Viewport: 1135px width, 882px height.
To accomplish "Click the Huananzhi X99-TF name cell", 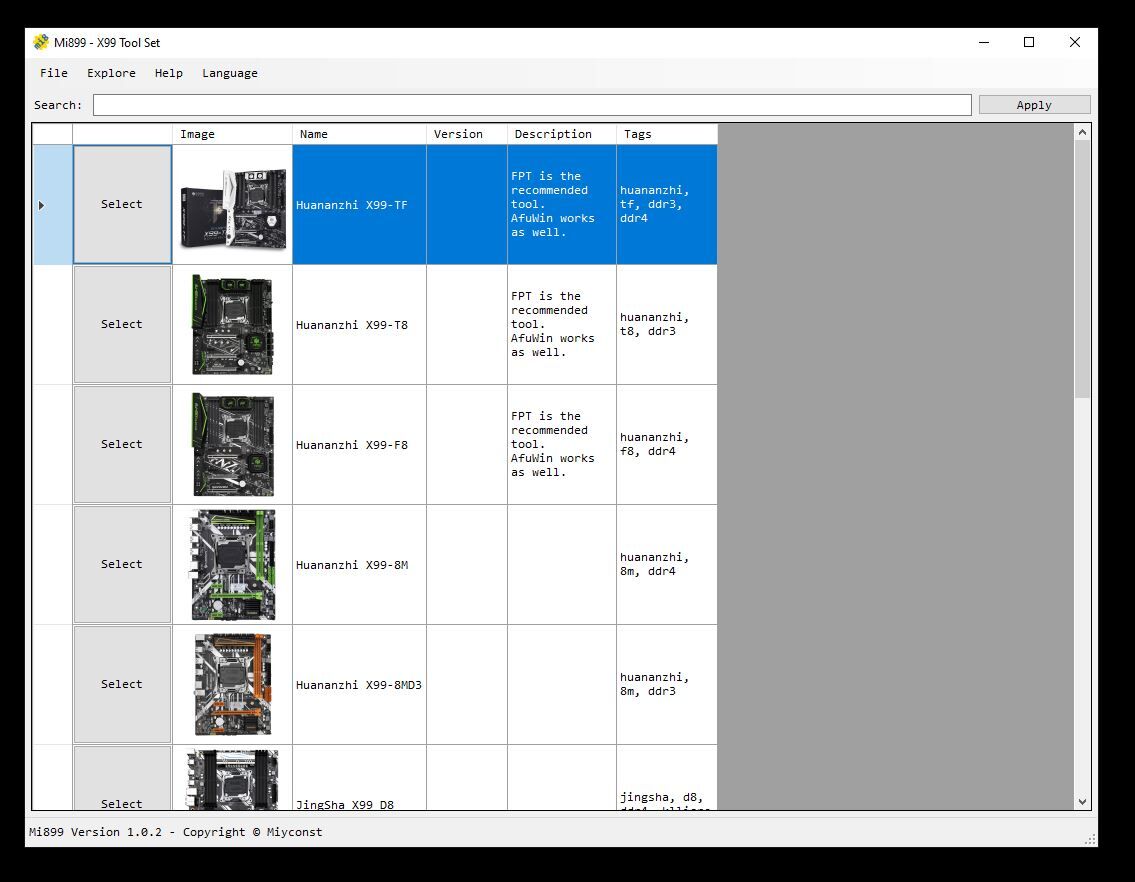I will (x=360, y=205).
